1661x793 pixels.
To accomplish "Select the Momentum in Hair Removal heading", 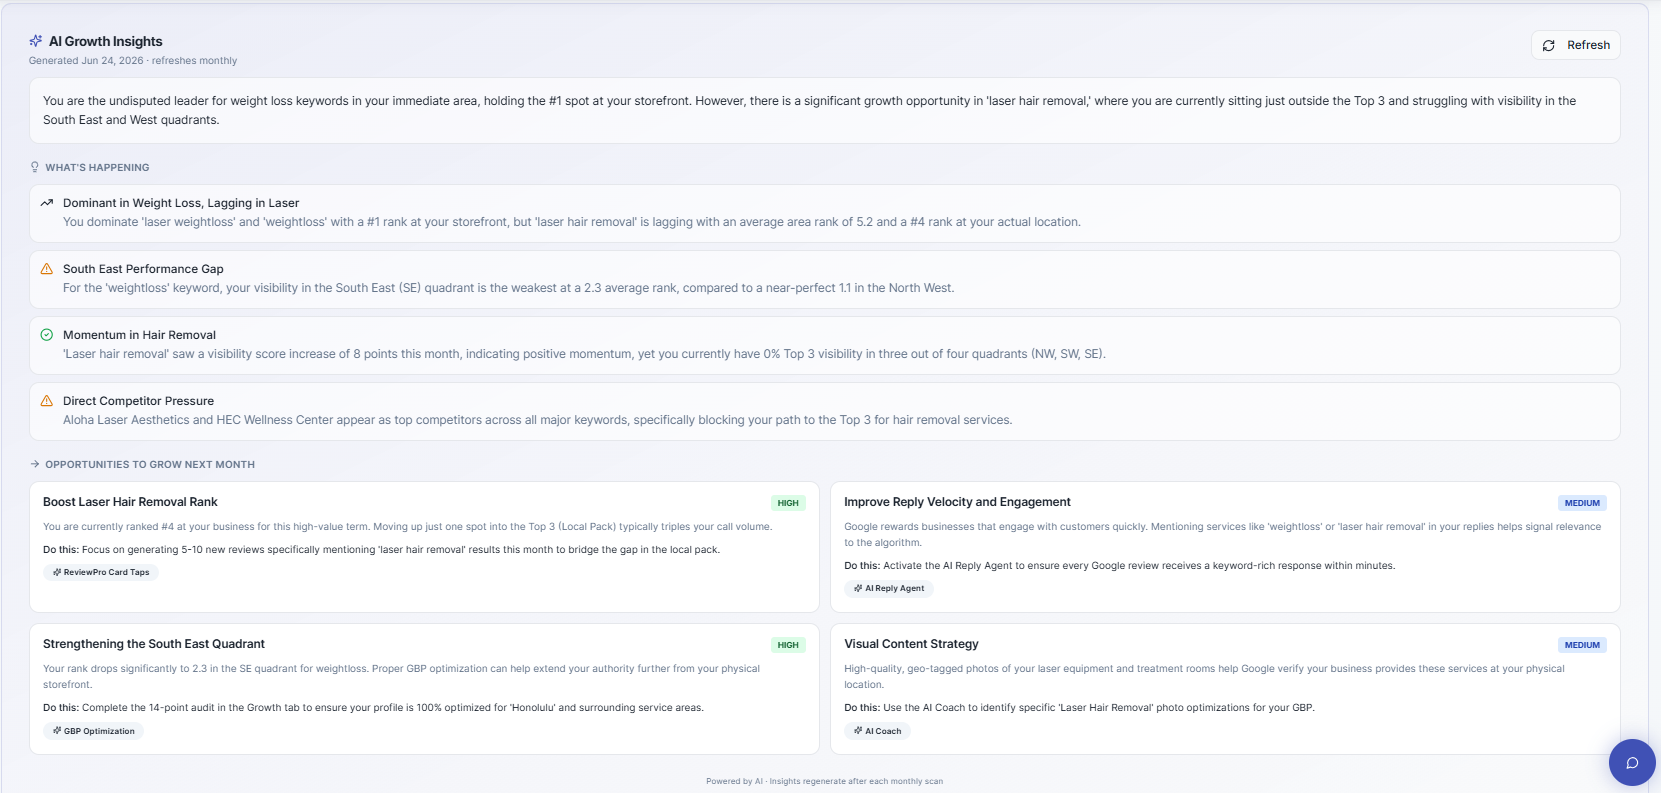I will pyautogui.click(x=139, y=335).
